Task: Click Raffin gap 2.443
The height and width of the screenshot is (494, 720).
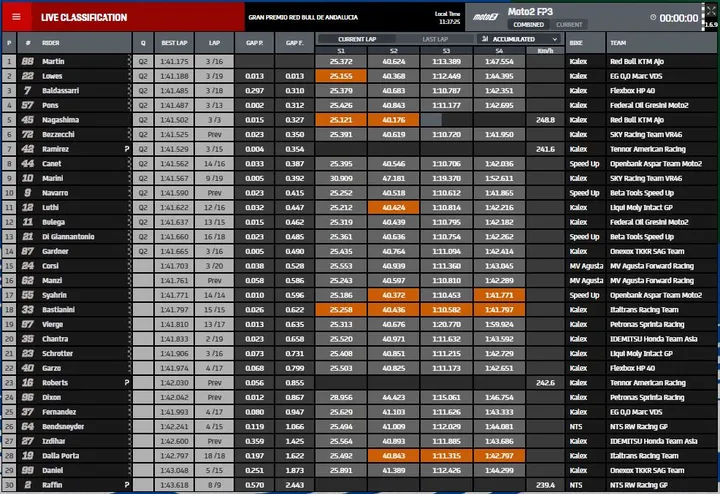Action: 294,485
